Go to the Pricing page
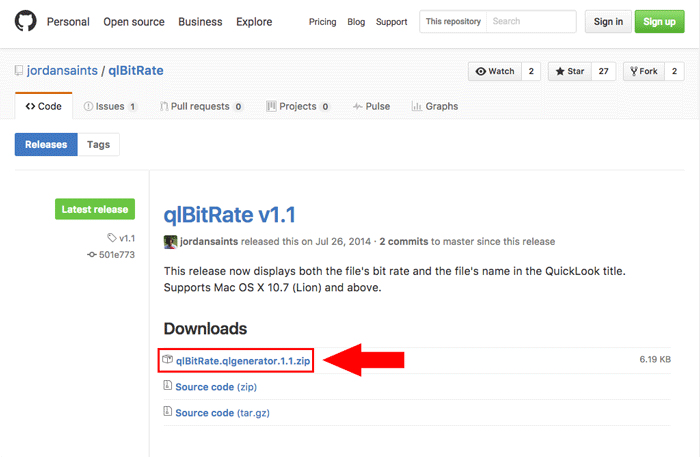 tap(322, 22)
